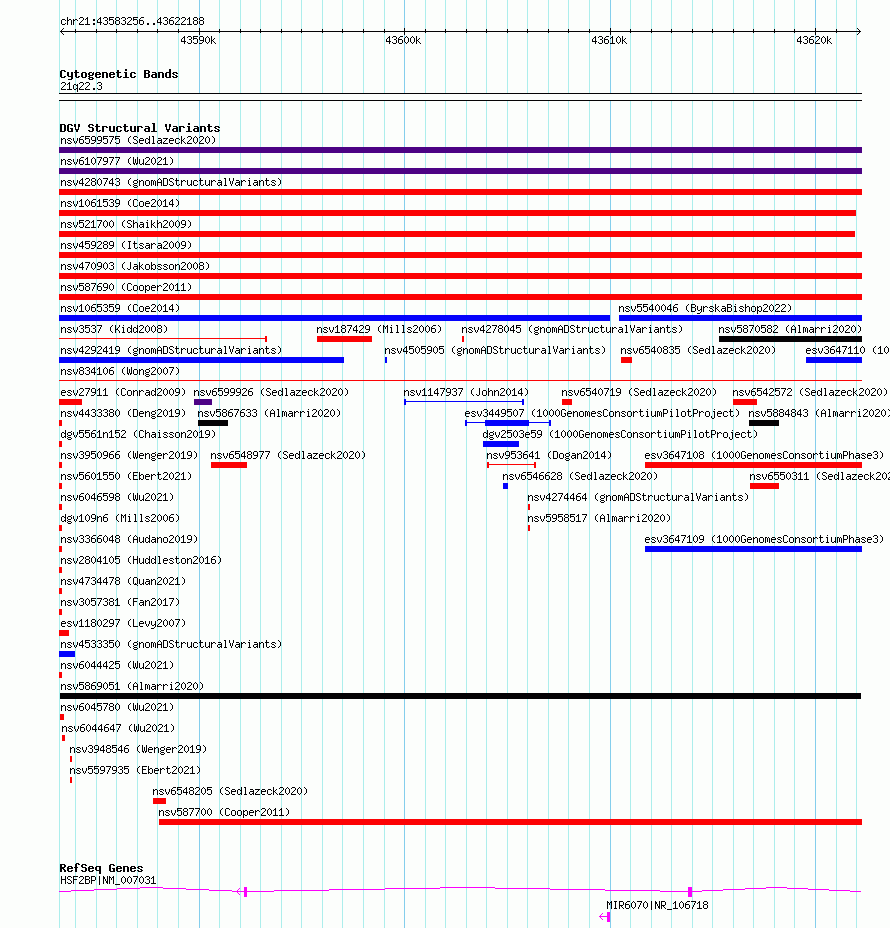Open nsv6044425 (Wu2021) variant
The image size is (890, 928).
117,666
